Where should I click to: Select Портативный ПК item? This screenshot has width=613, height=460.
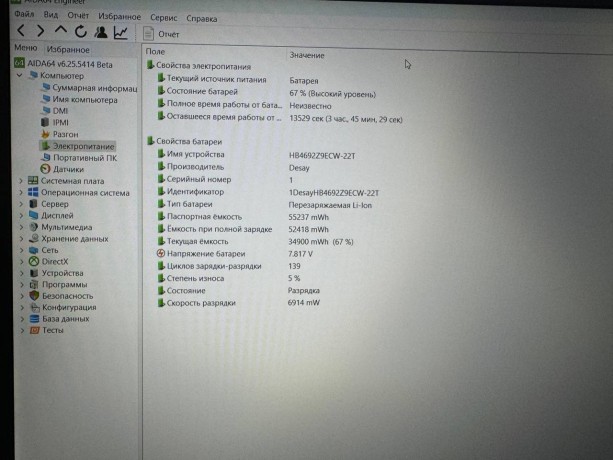[x=84, y=157]
